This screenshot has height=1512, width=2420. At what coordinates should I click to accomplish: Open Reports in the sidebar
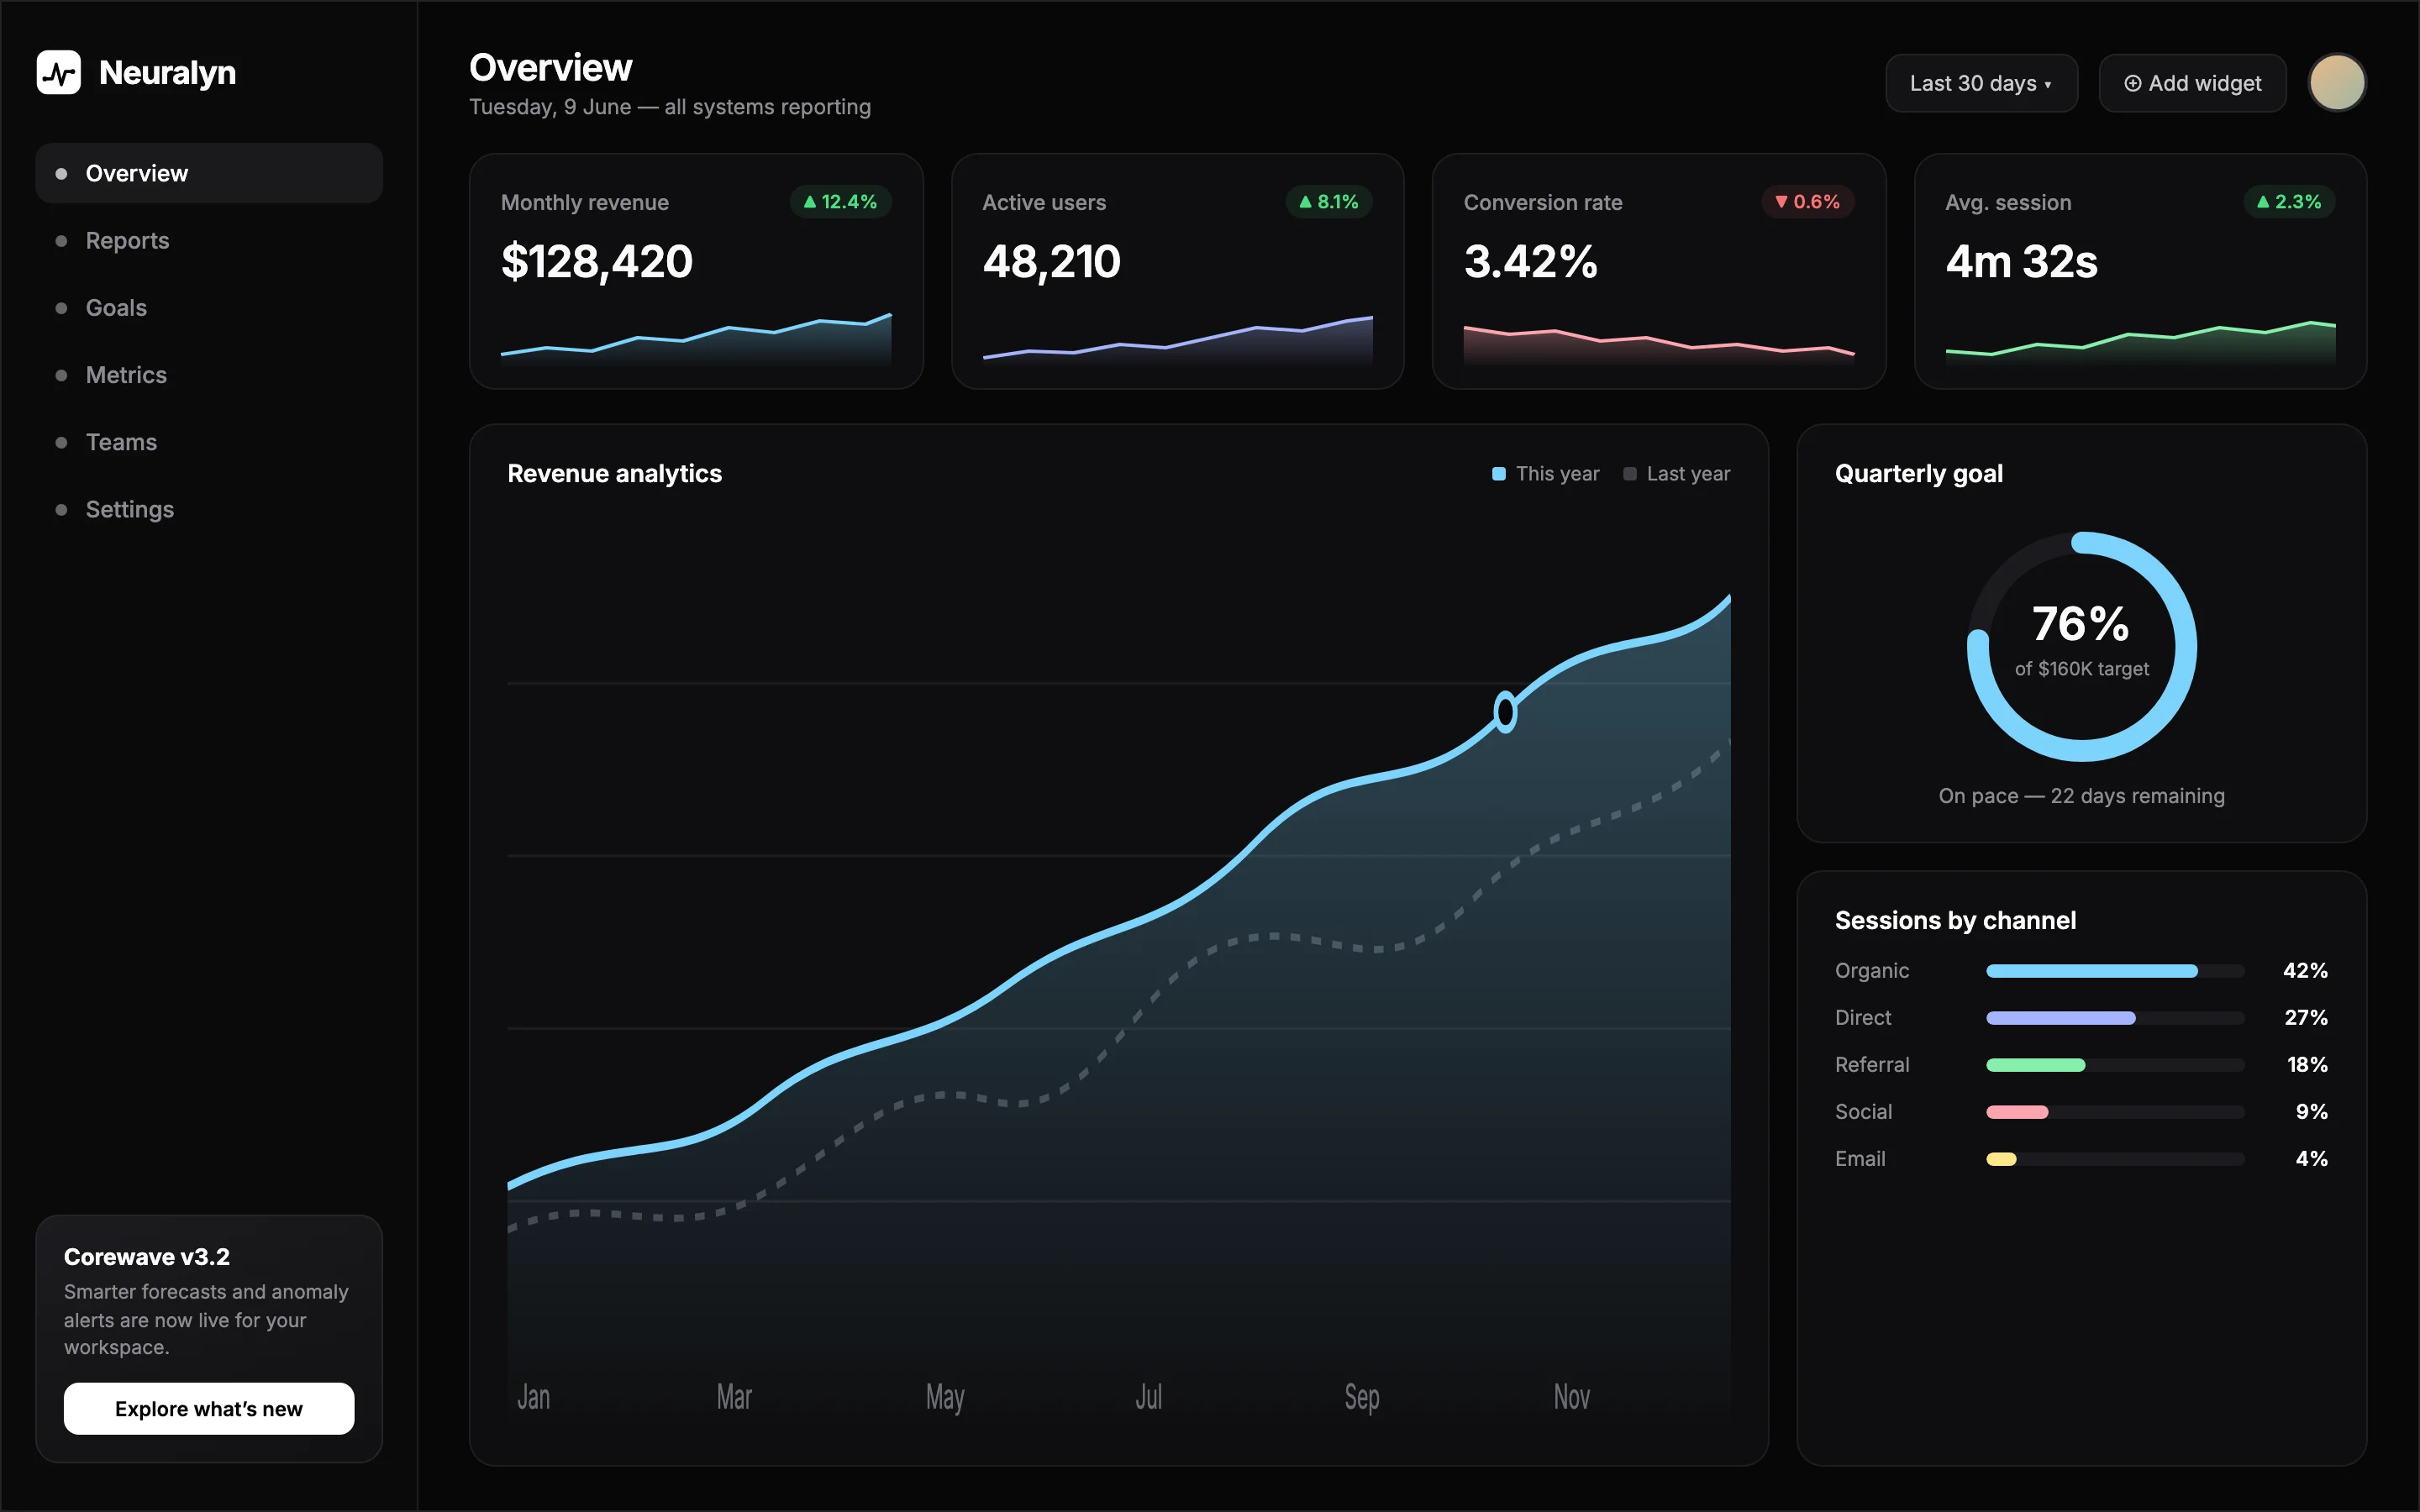(209, 240)
